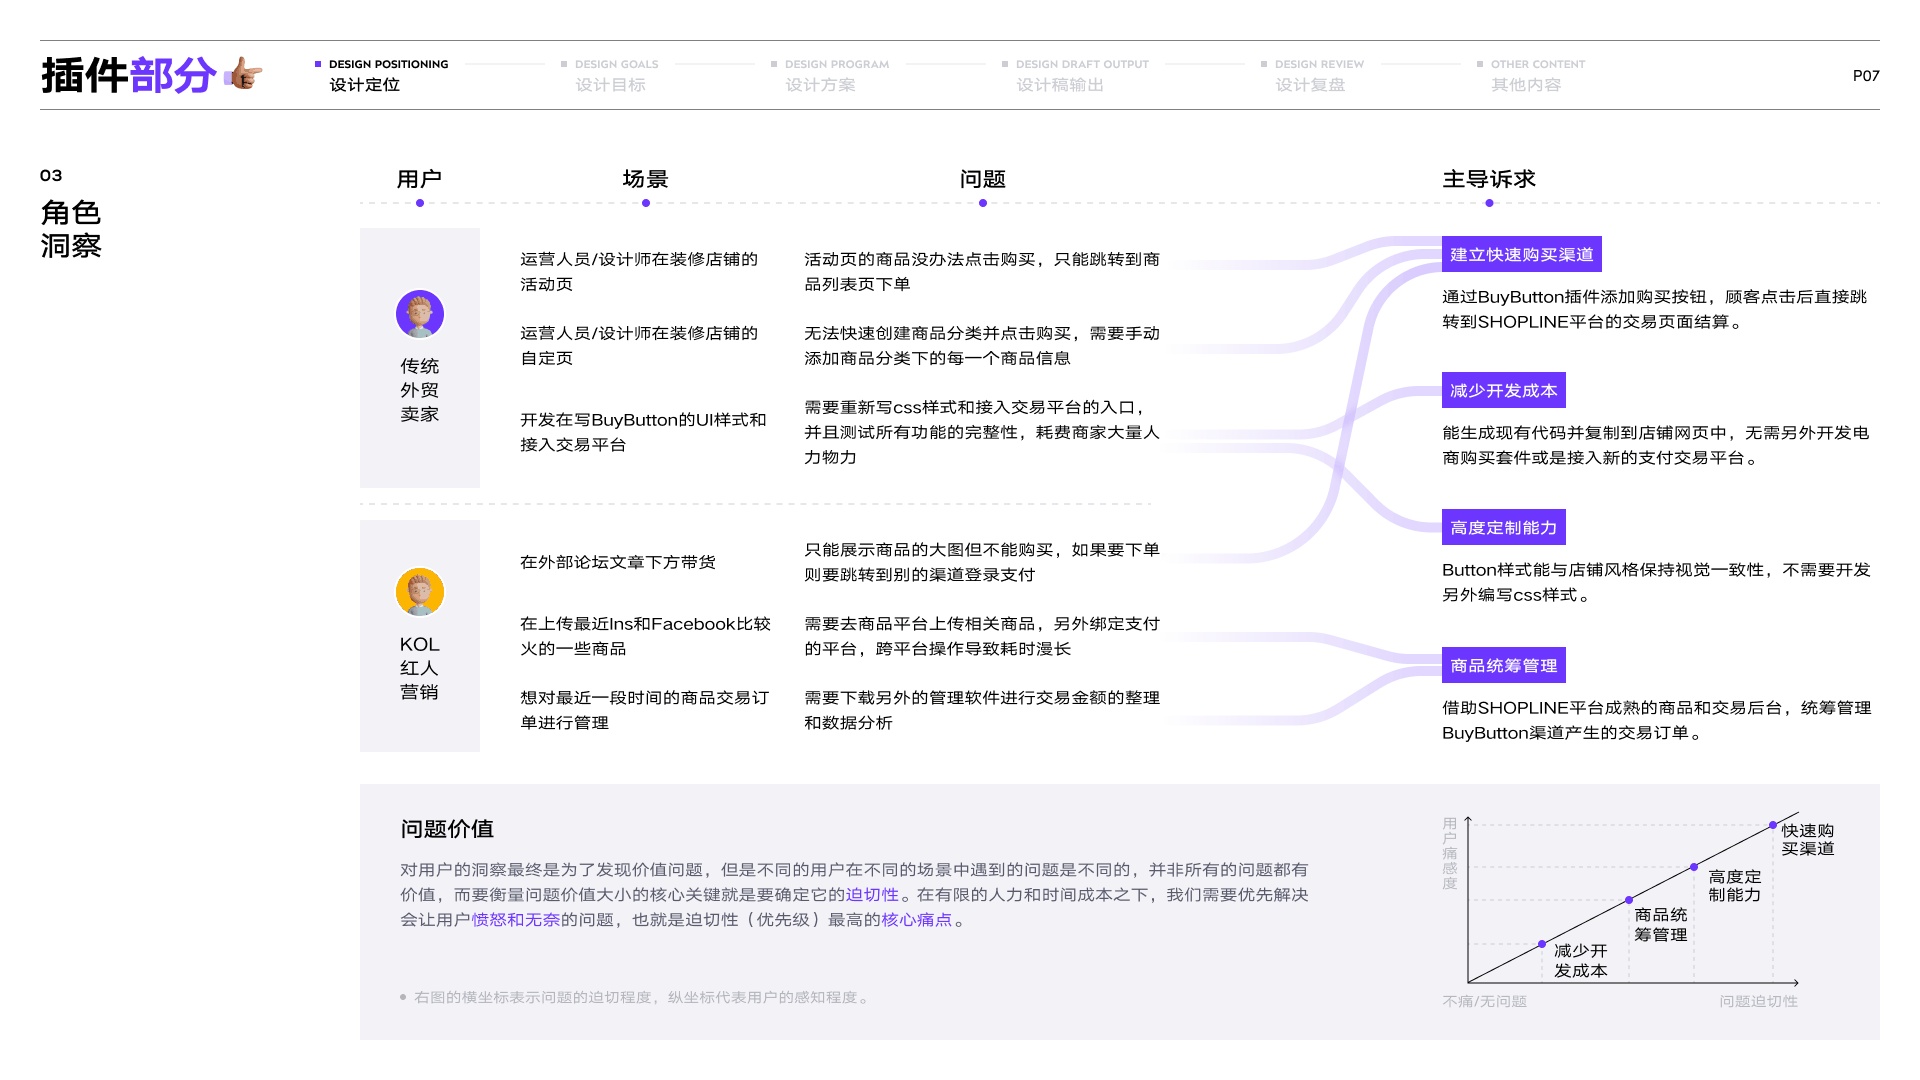
Task: Click the traditional seller avatar icon
Action: 420,314
